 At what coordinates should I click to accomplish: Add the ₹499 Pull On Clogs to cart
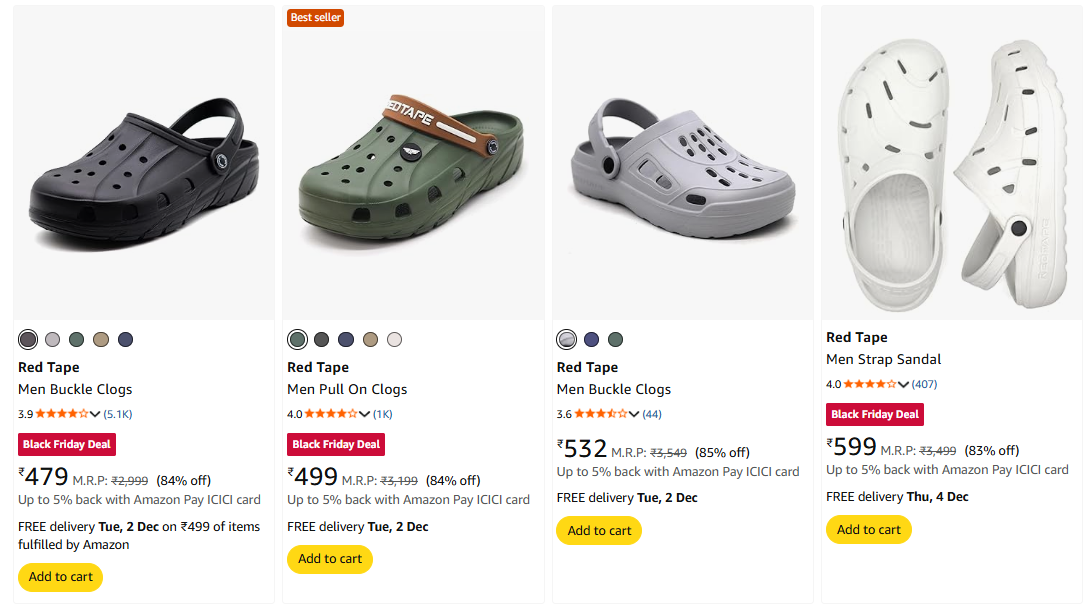329,559
